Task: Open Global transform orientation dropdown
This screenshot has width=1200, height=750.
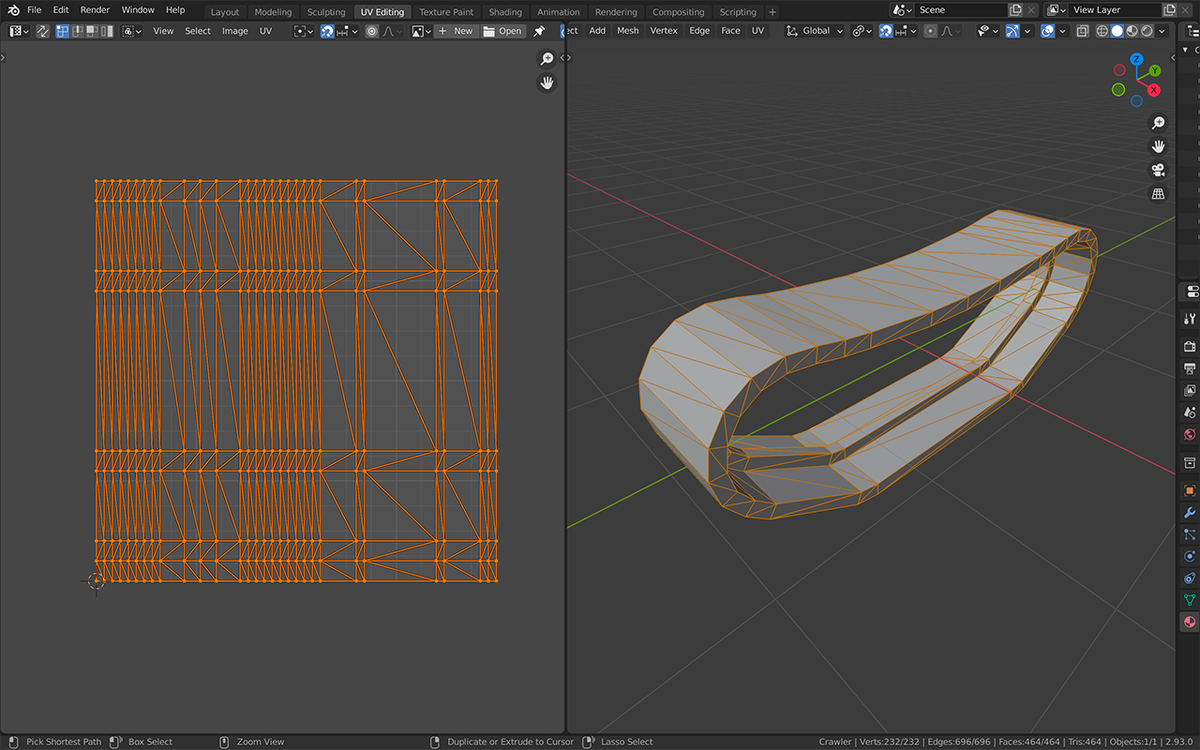Action: coord(816,31)
